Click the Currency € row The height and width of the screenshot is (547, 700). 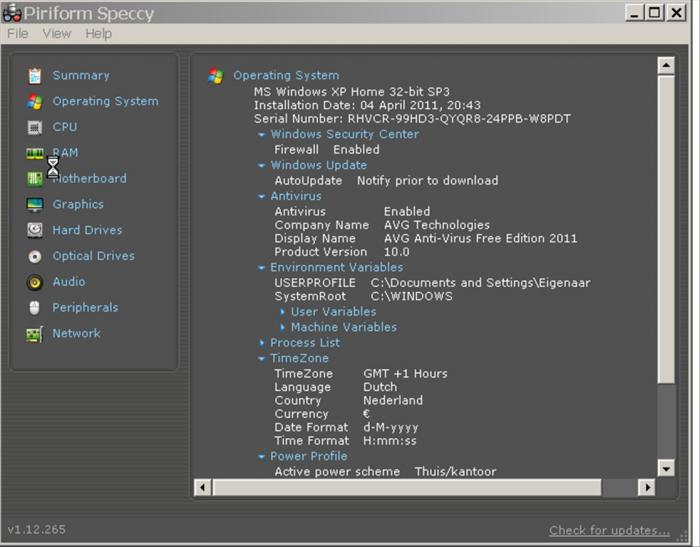(x=322, y=414)
